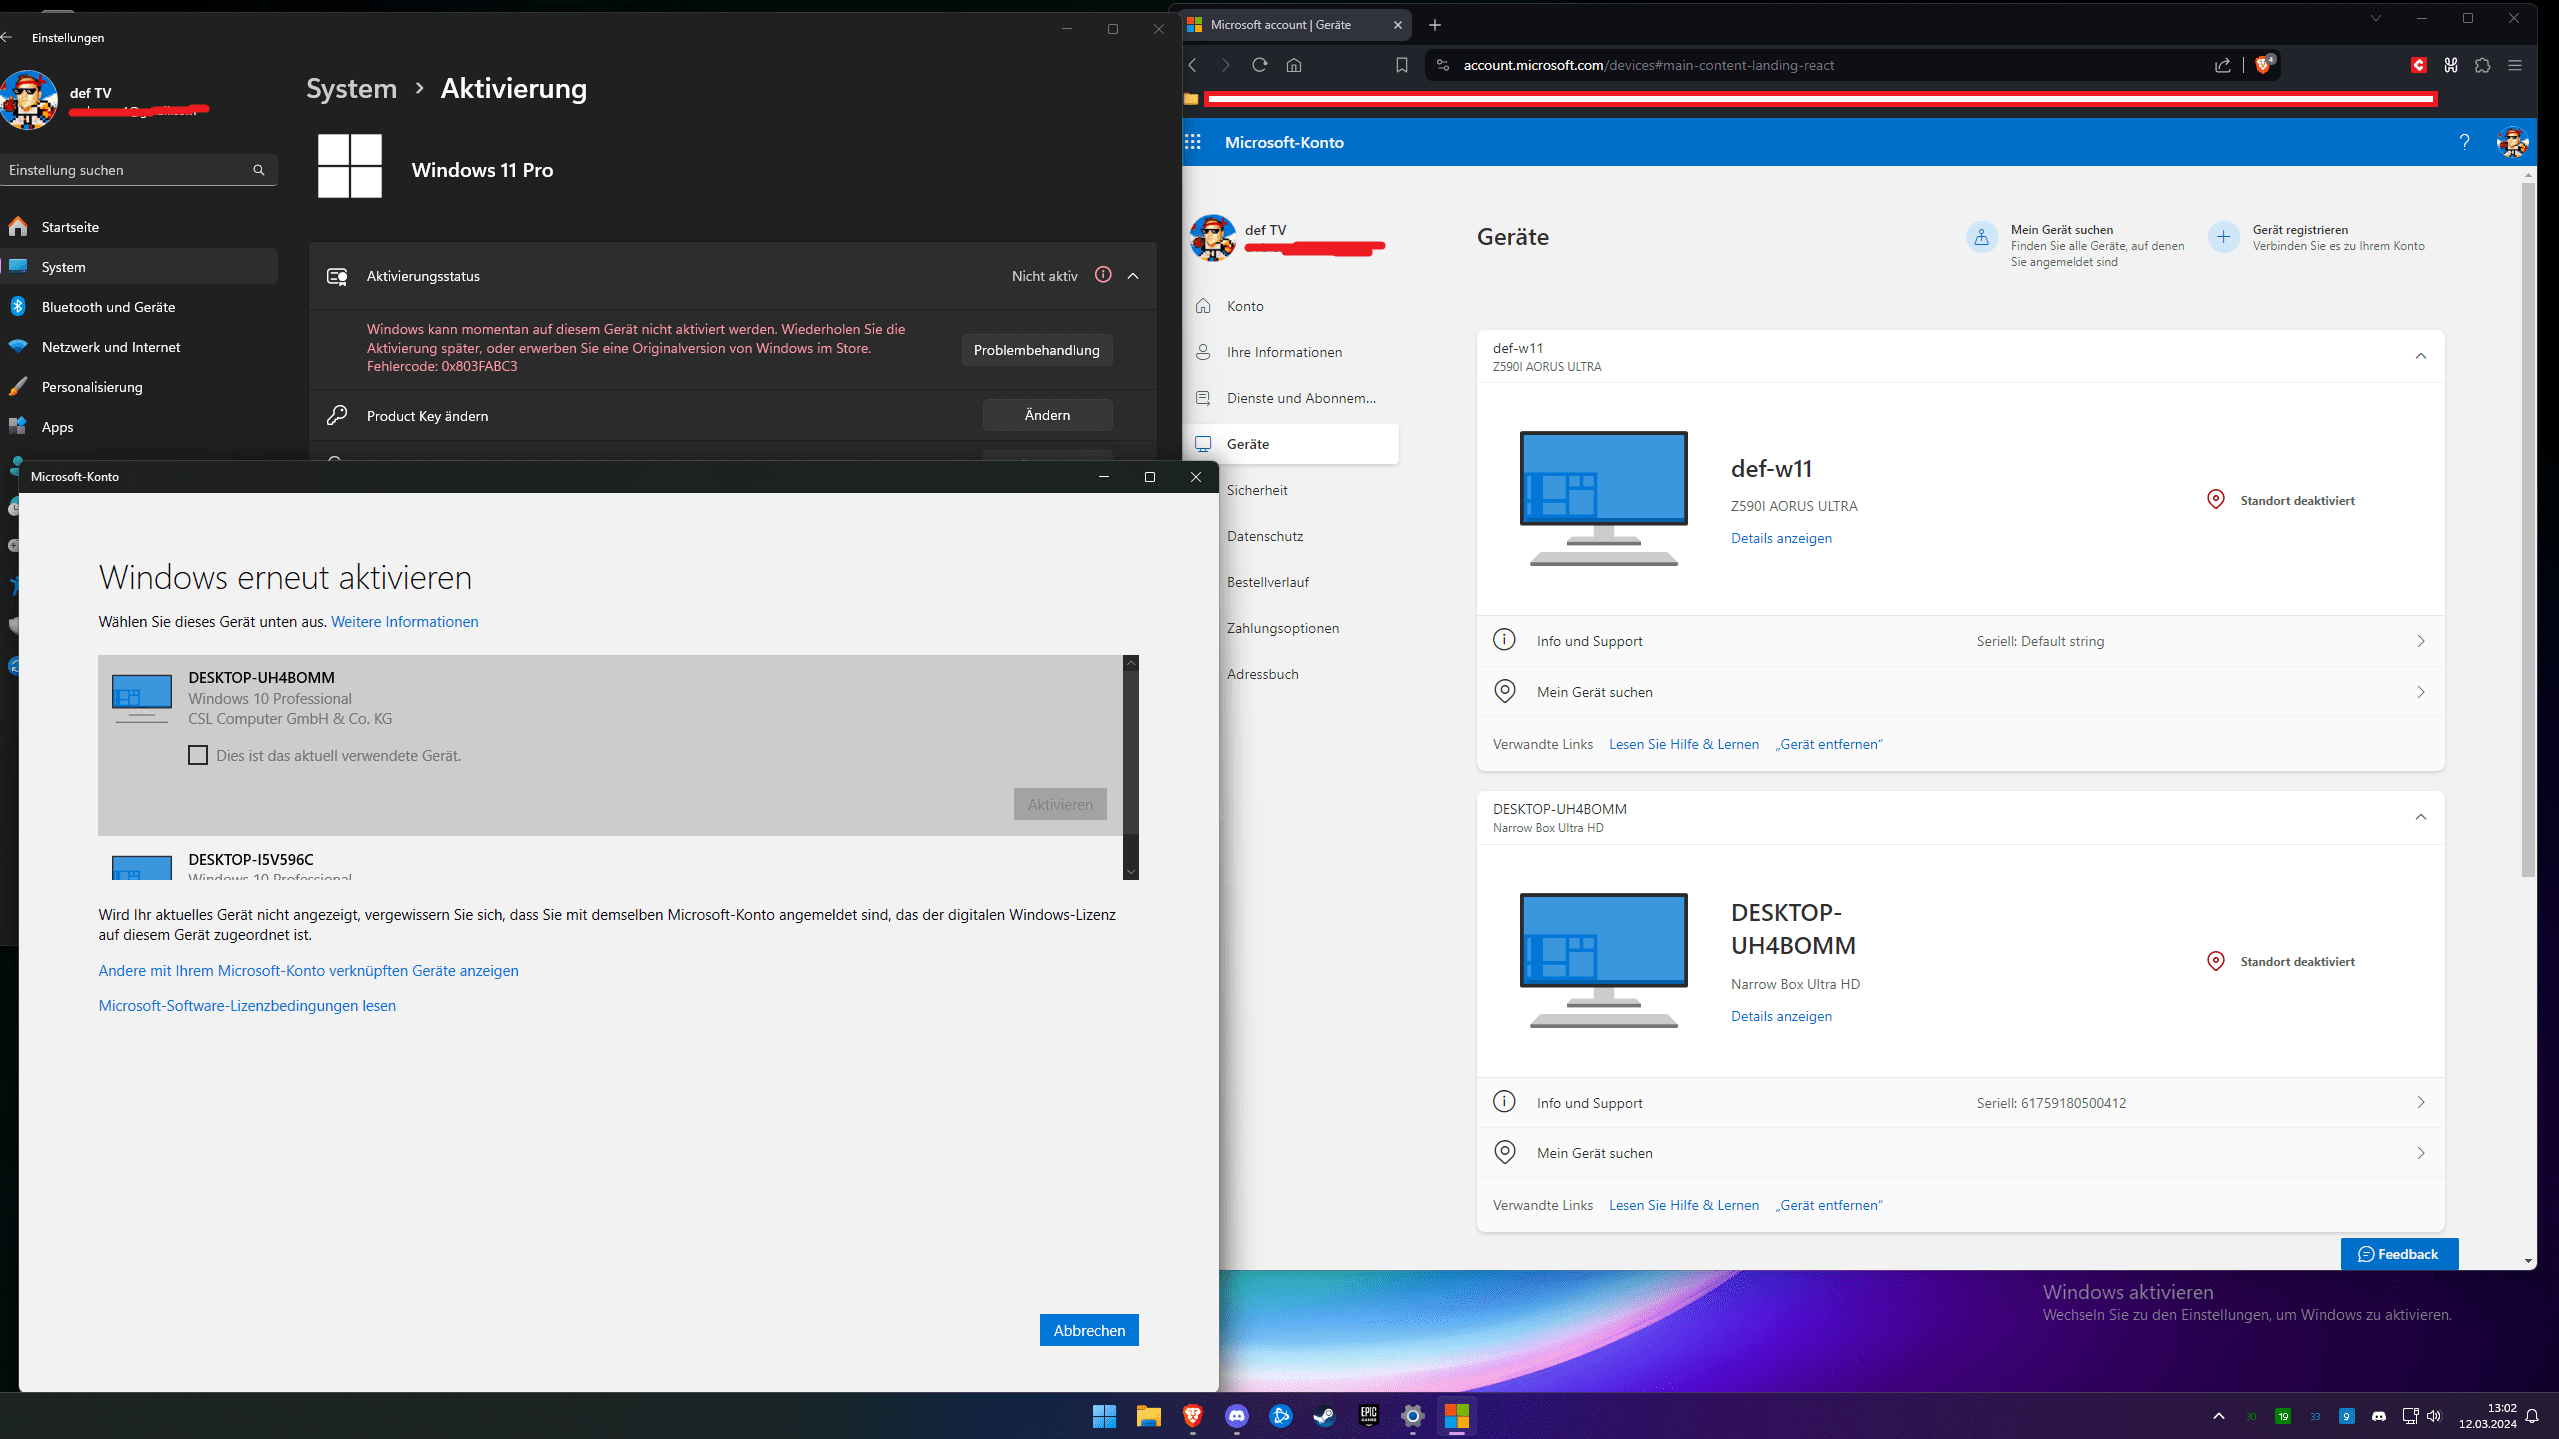
Task: Click the device list scroll down arrow
Action: 1131,872
